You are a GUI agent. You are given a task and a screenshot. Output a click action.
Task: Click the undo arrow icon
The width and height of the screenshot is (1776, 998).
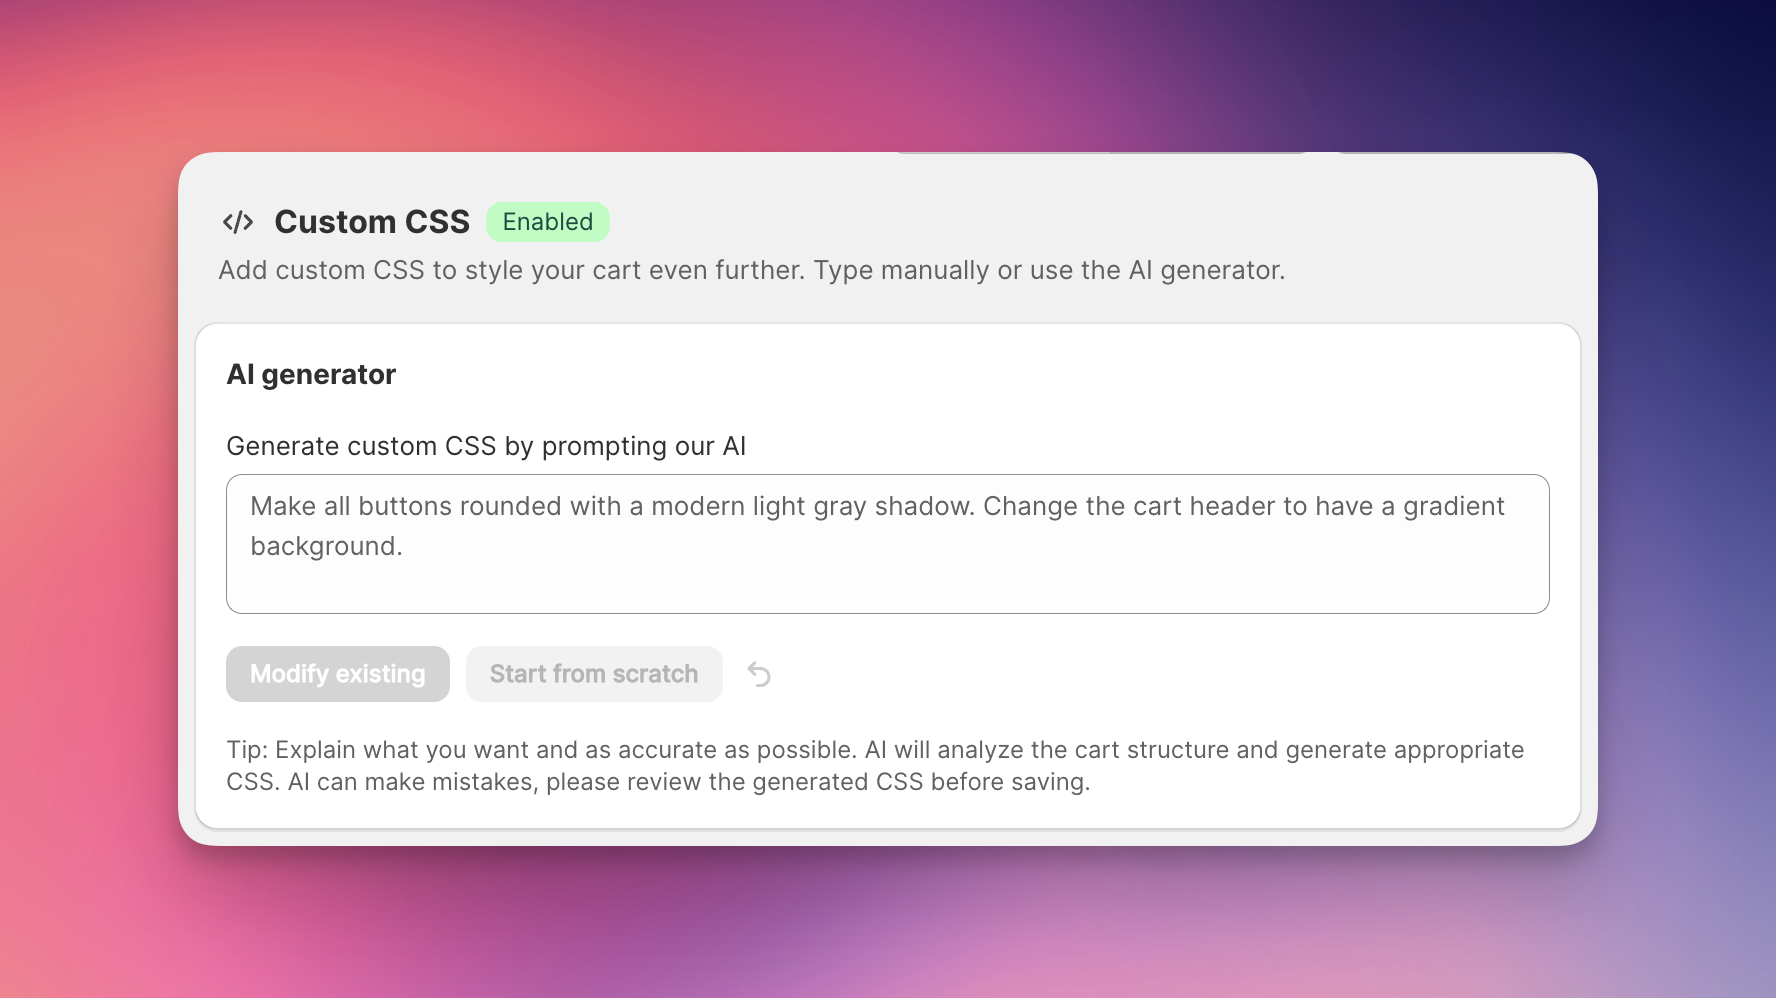[759, 674]
